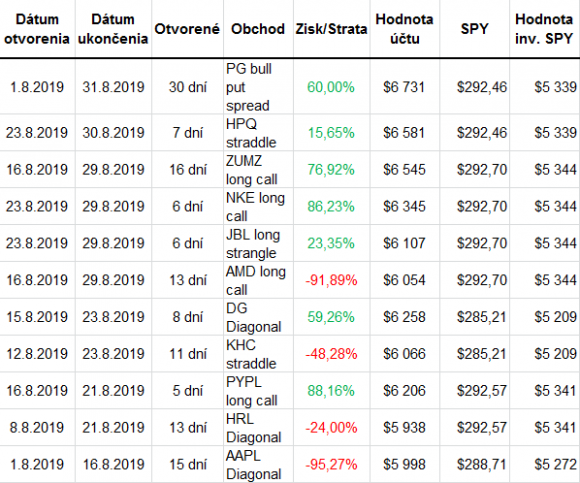Image resolution: width=580 pixels, height=483 pixels.
Task: Click the '8 dní' duration cell
Action: 187,317
